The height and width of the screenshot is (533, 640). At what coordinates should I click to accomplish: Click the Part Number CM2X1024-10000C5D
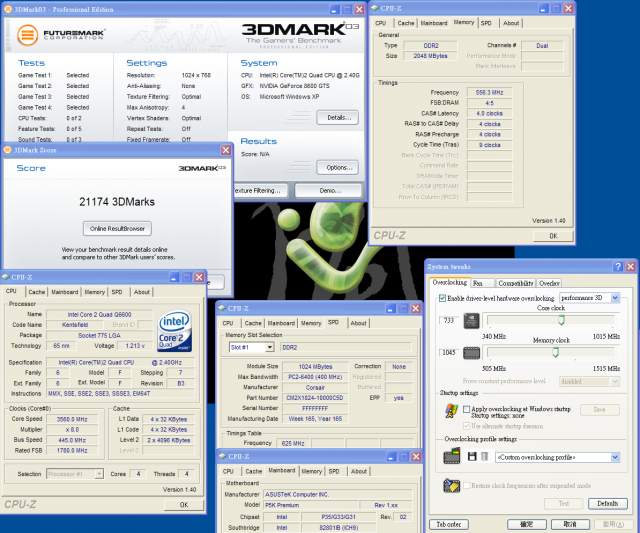coord(315,398)
